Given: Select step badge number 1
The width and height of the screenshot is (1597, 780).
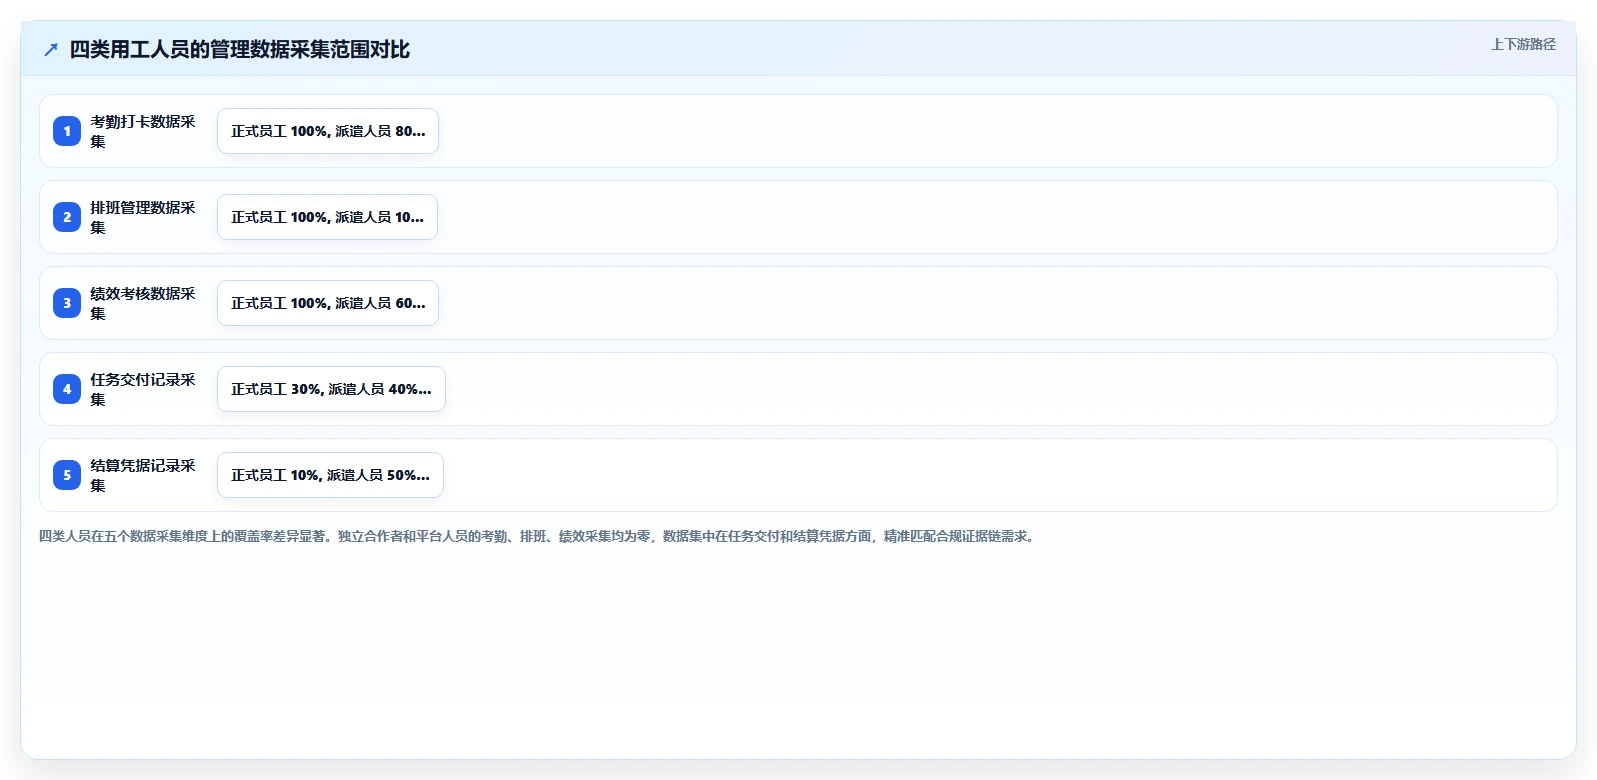Looking at the screenshot, I should [67, 131].
